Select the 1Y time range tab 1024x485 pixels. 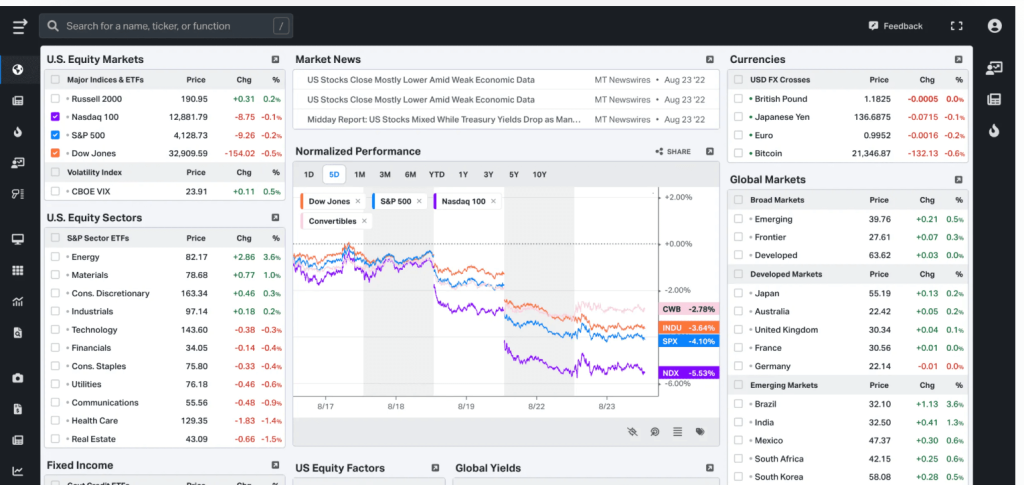click(x=463, y=174)
